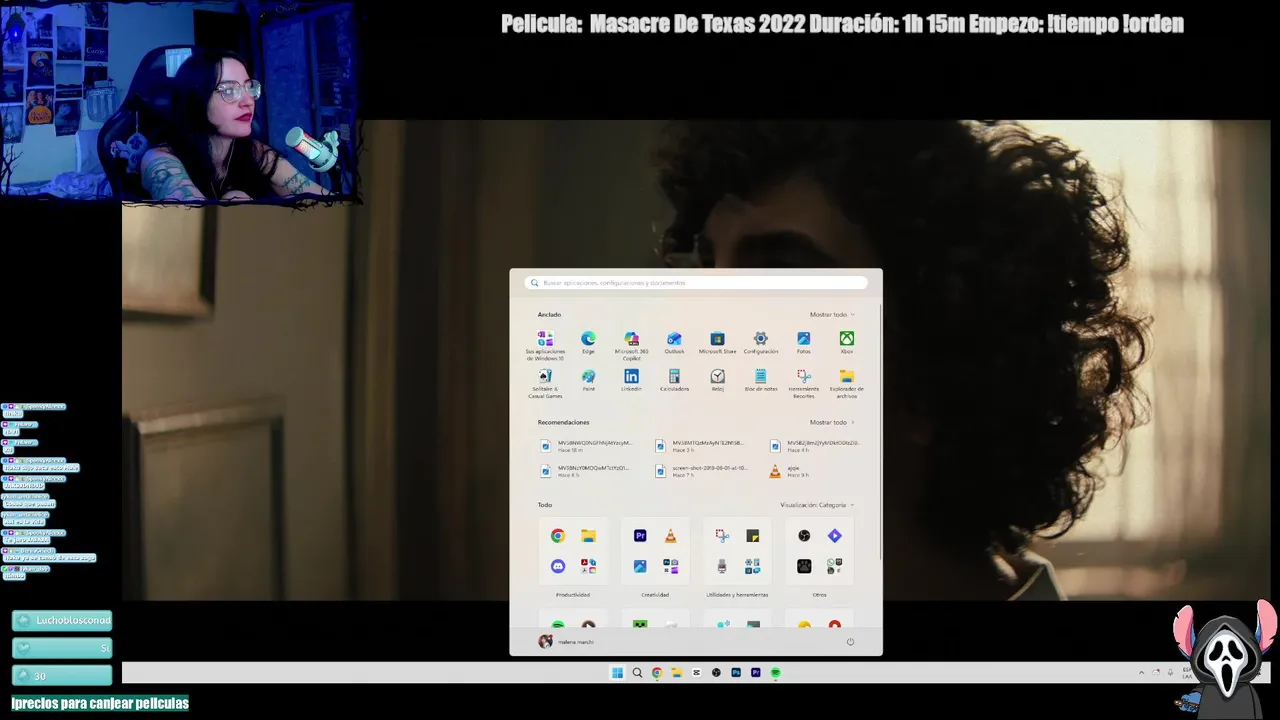Image resolution: width=1280 pixels, height=720 pixels.
Task: Open Sus aplicaciones de Windows 10
Action: [x=545, y=346]
